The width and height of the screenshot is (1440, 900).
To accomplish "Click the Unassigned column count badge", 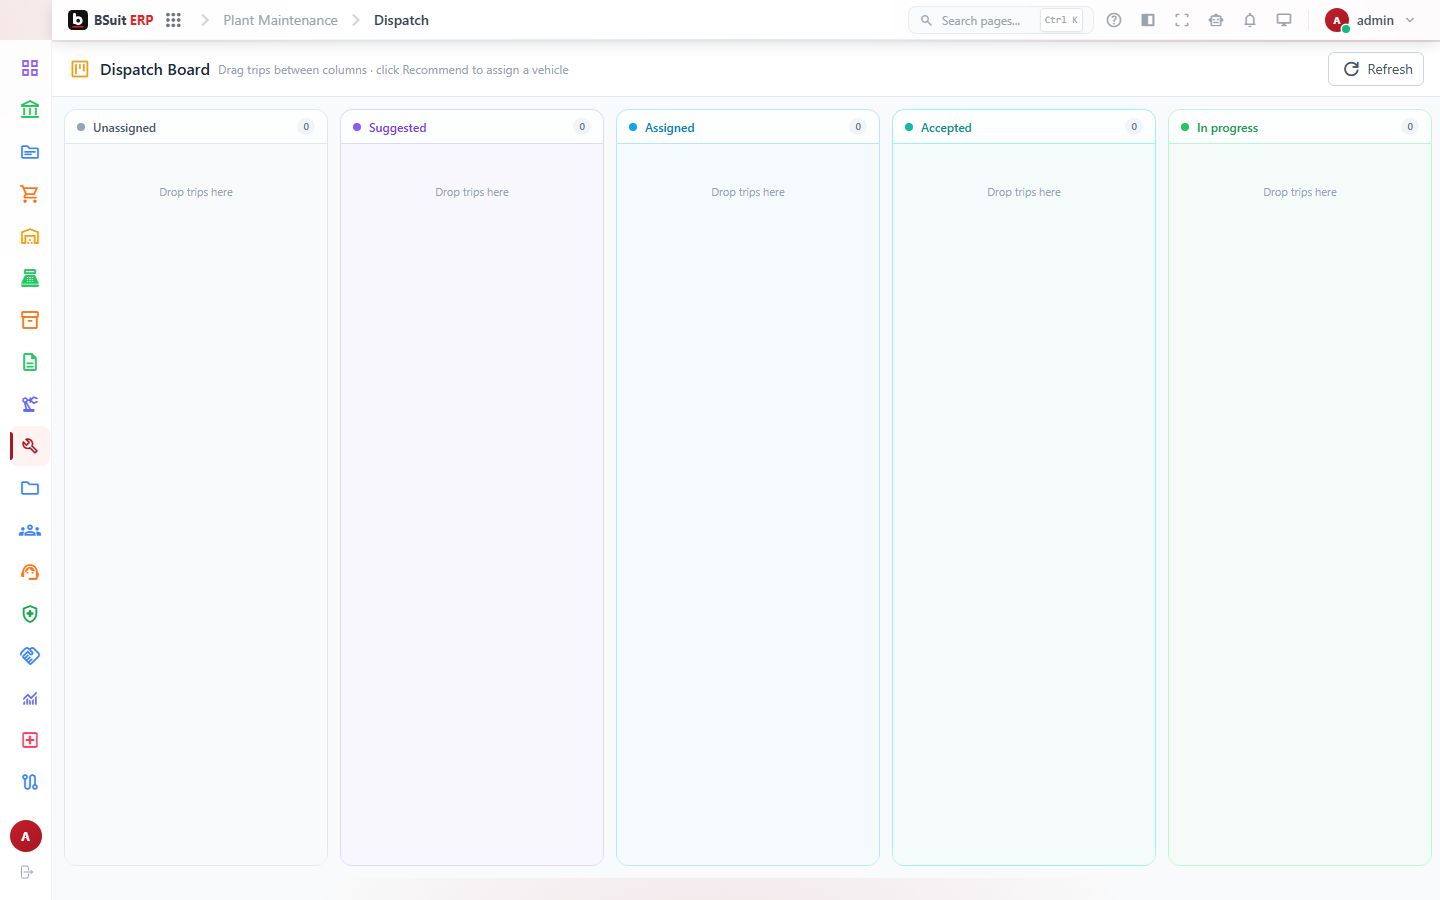I will click(x=306, y=127).
